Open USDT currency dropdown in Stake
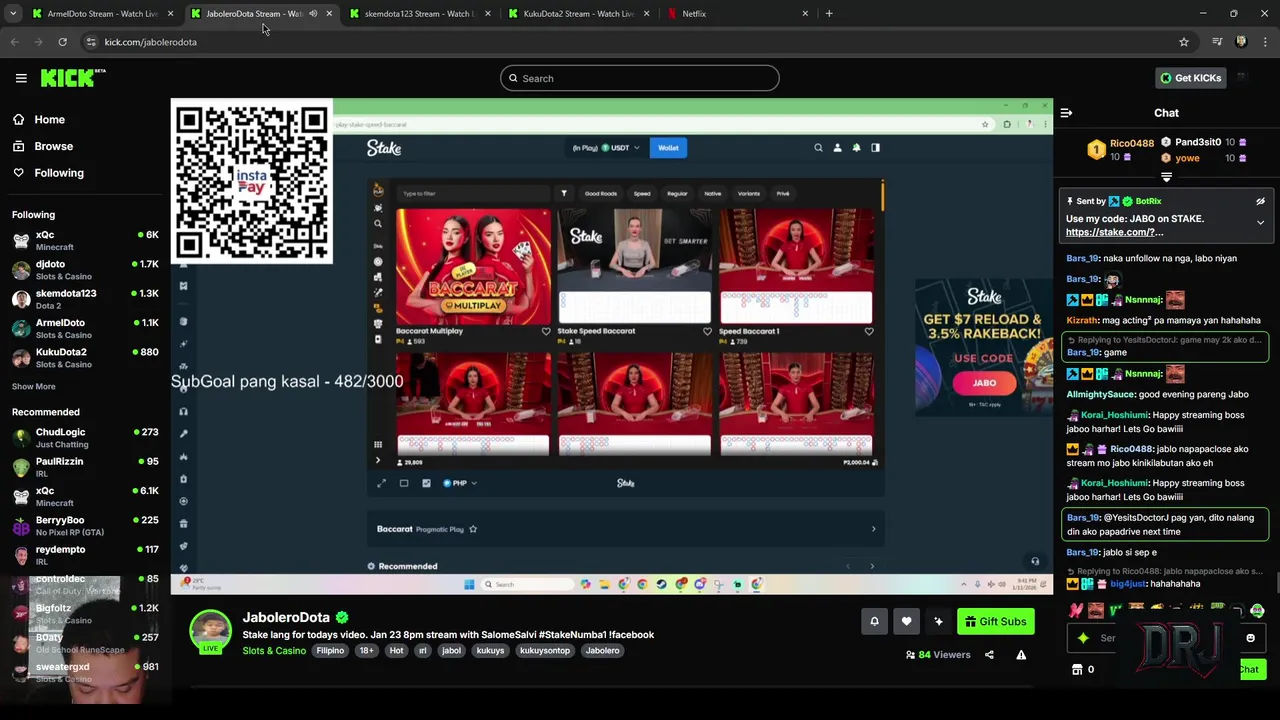The width and height of the screenshot is (1280, 720). [x=620, y=148]
